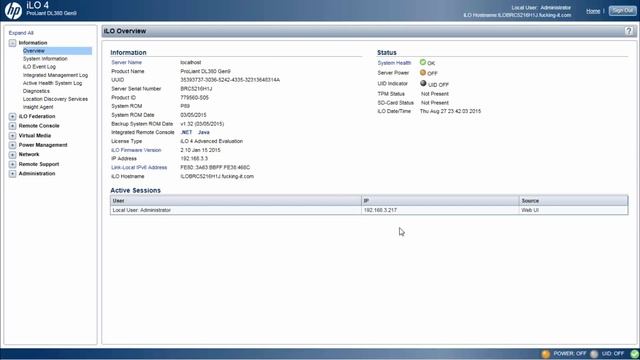Click the Administration label
The width and height of the screenshot is (640, 360).
37,173
